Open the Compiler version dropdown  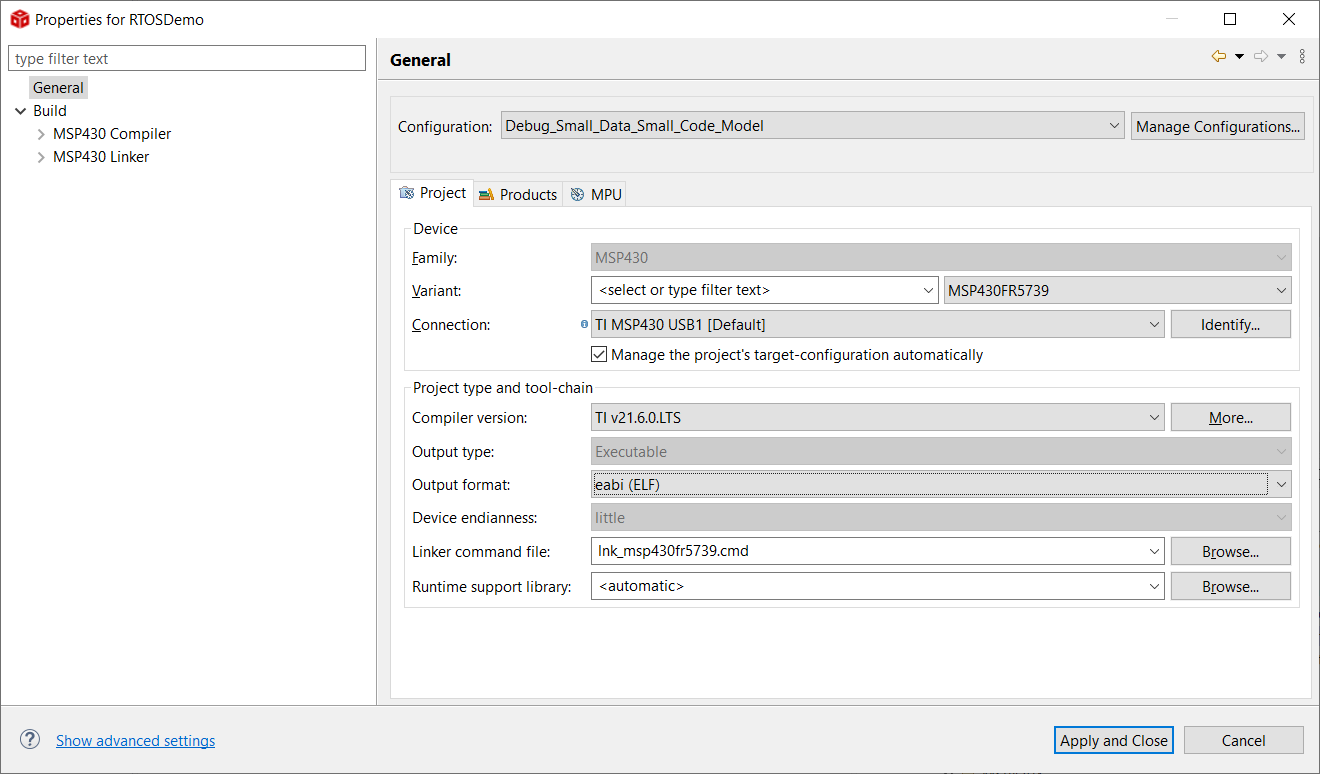point(878,418)
